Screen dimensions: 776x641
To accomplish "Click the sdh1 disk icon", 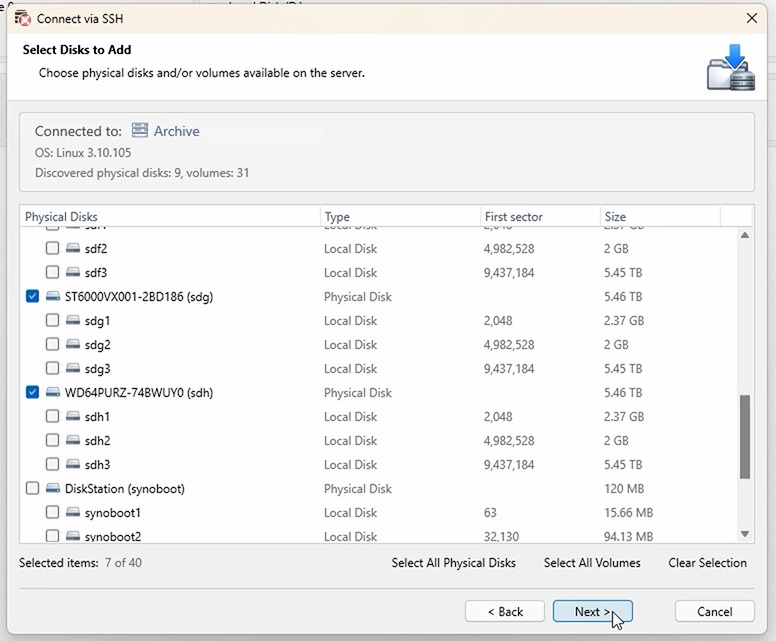I will pyautogui.click(x=73, y=416).
